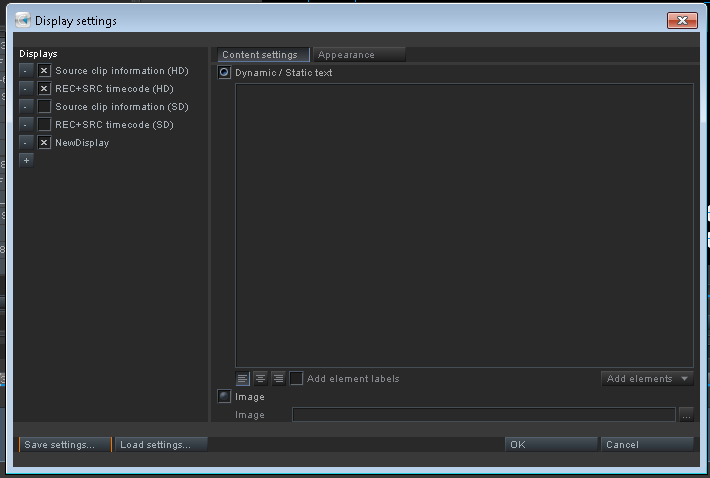Click the Image path input field
Screen dimensions: 710x478
click(484, 415)
